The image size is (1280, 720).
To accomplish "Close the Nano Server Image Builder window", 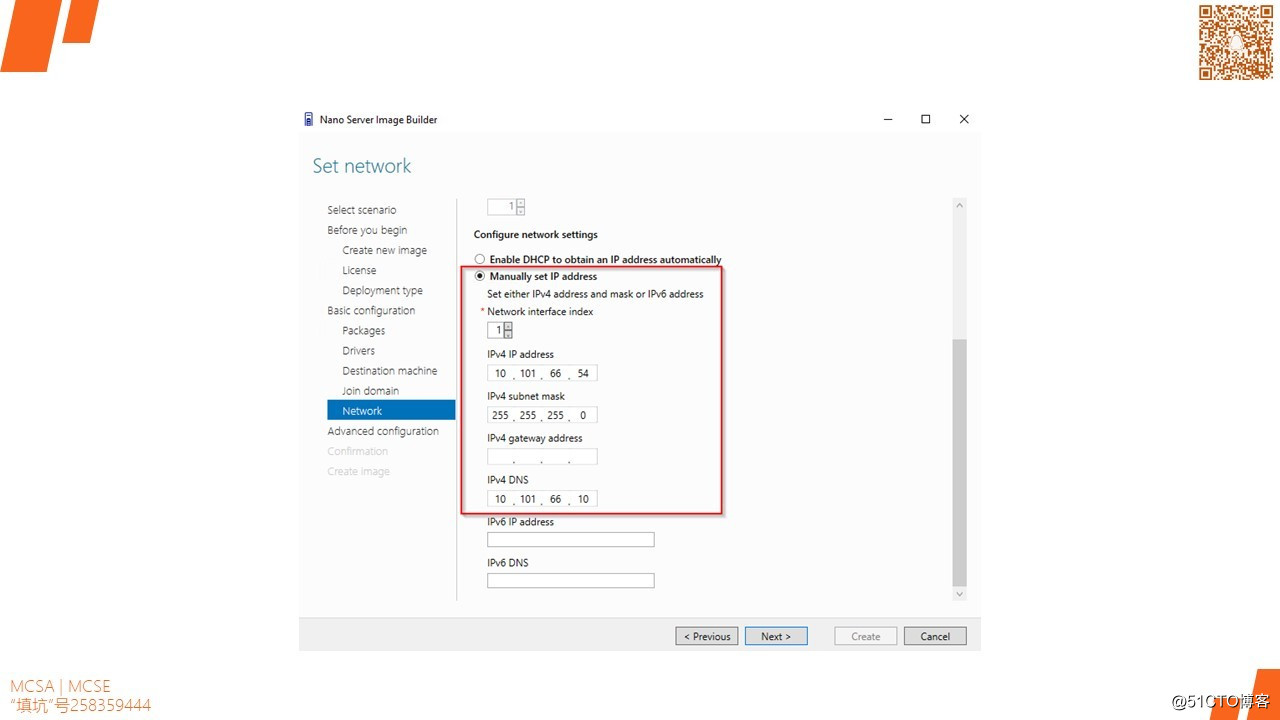I will (x=964, y=119).
